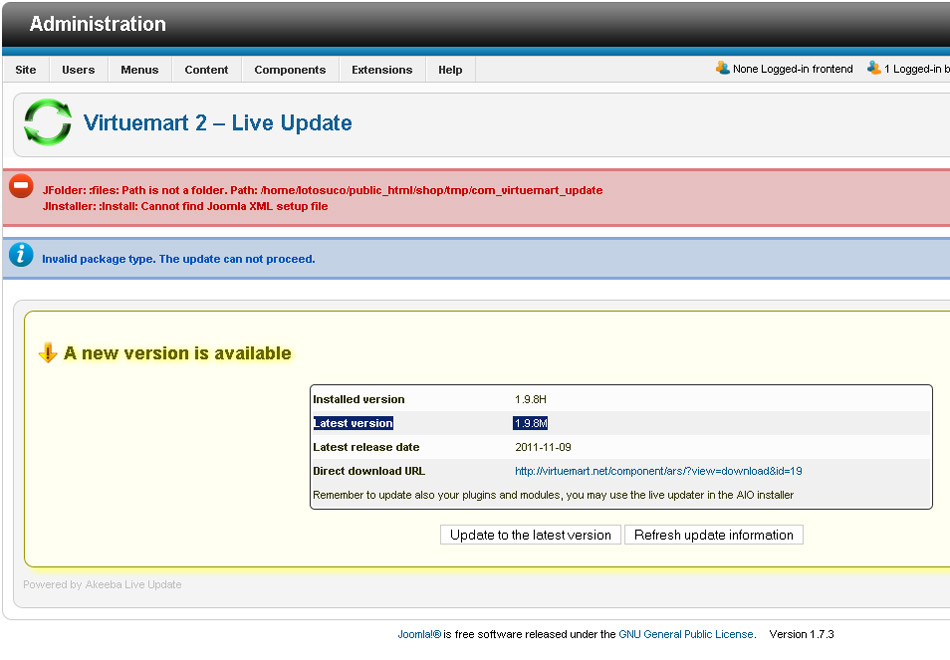Viewport: 950px width, 660px height.
Task: Open the Components menu
Action: 290,70
